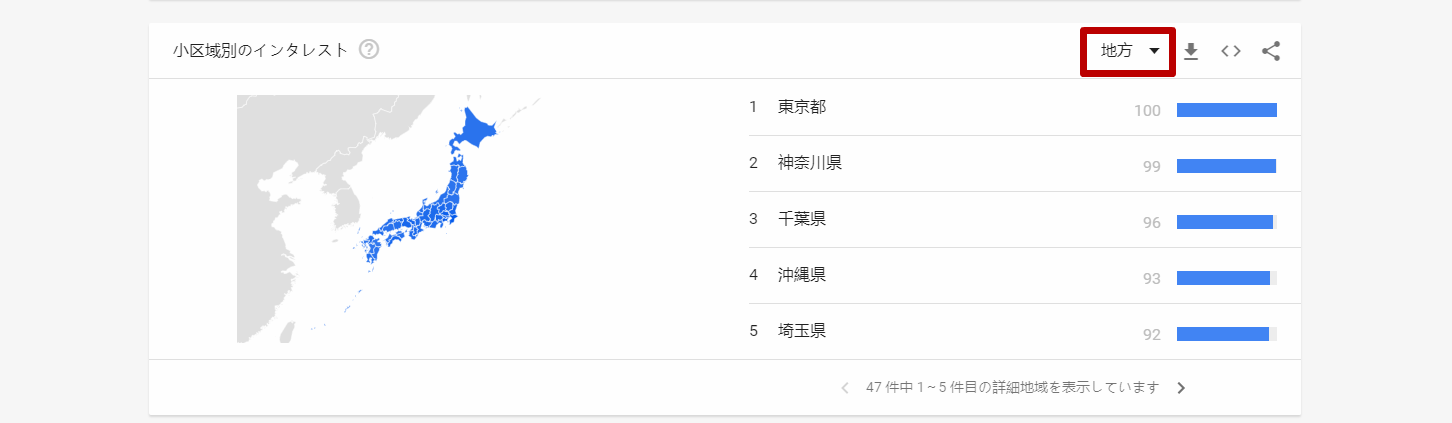Open the help icon beside 小区域別のインタレスト
1452x423 pixels.
tap(369, 49)
